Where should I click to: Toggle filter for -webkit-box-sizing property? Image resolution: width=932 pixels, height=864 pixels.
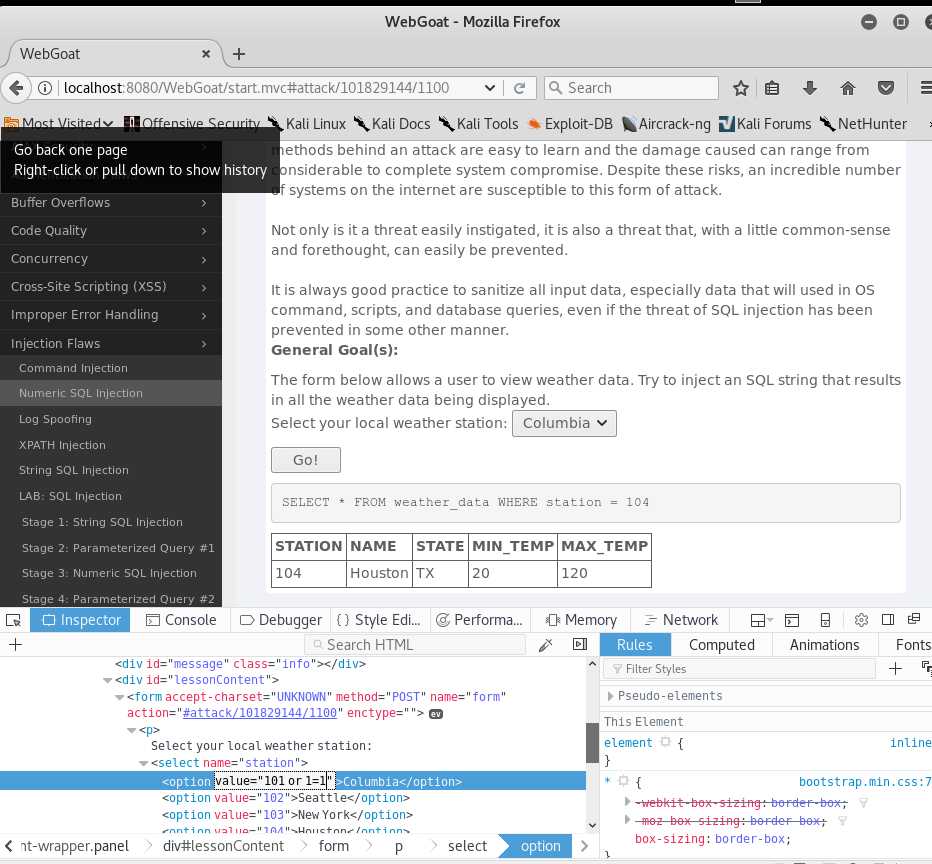(x=863, y=803)
